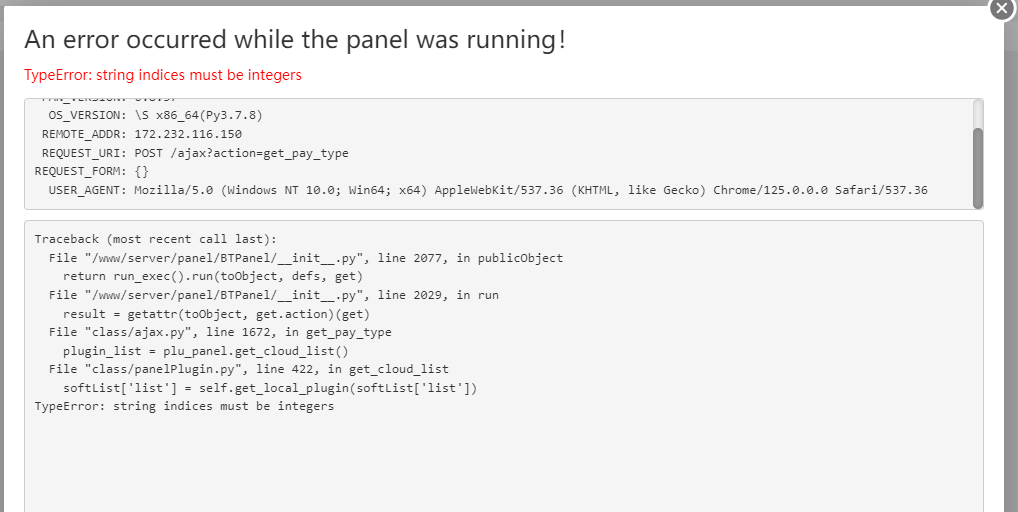1018x512 pixels.
Task: Click the class/panelPlugin.py line 422 entry
Action: (249, 369)
